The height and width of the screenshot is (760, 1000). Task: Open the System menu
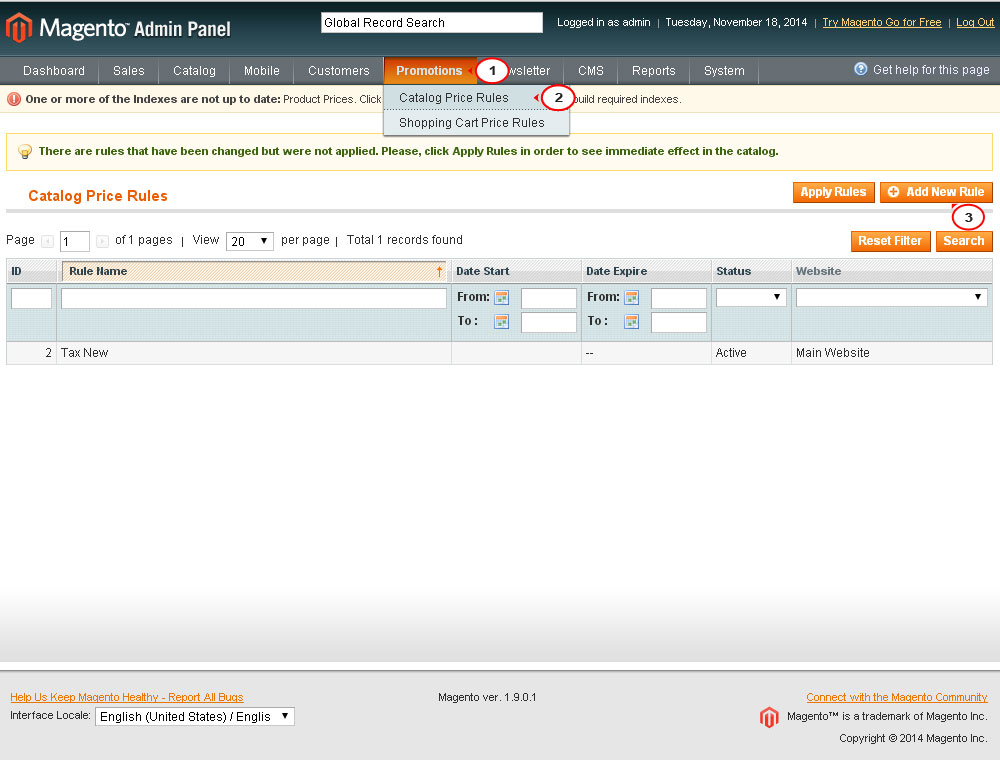pos(724,71)
